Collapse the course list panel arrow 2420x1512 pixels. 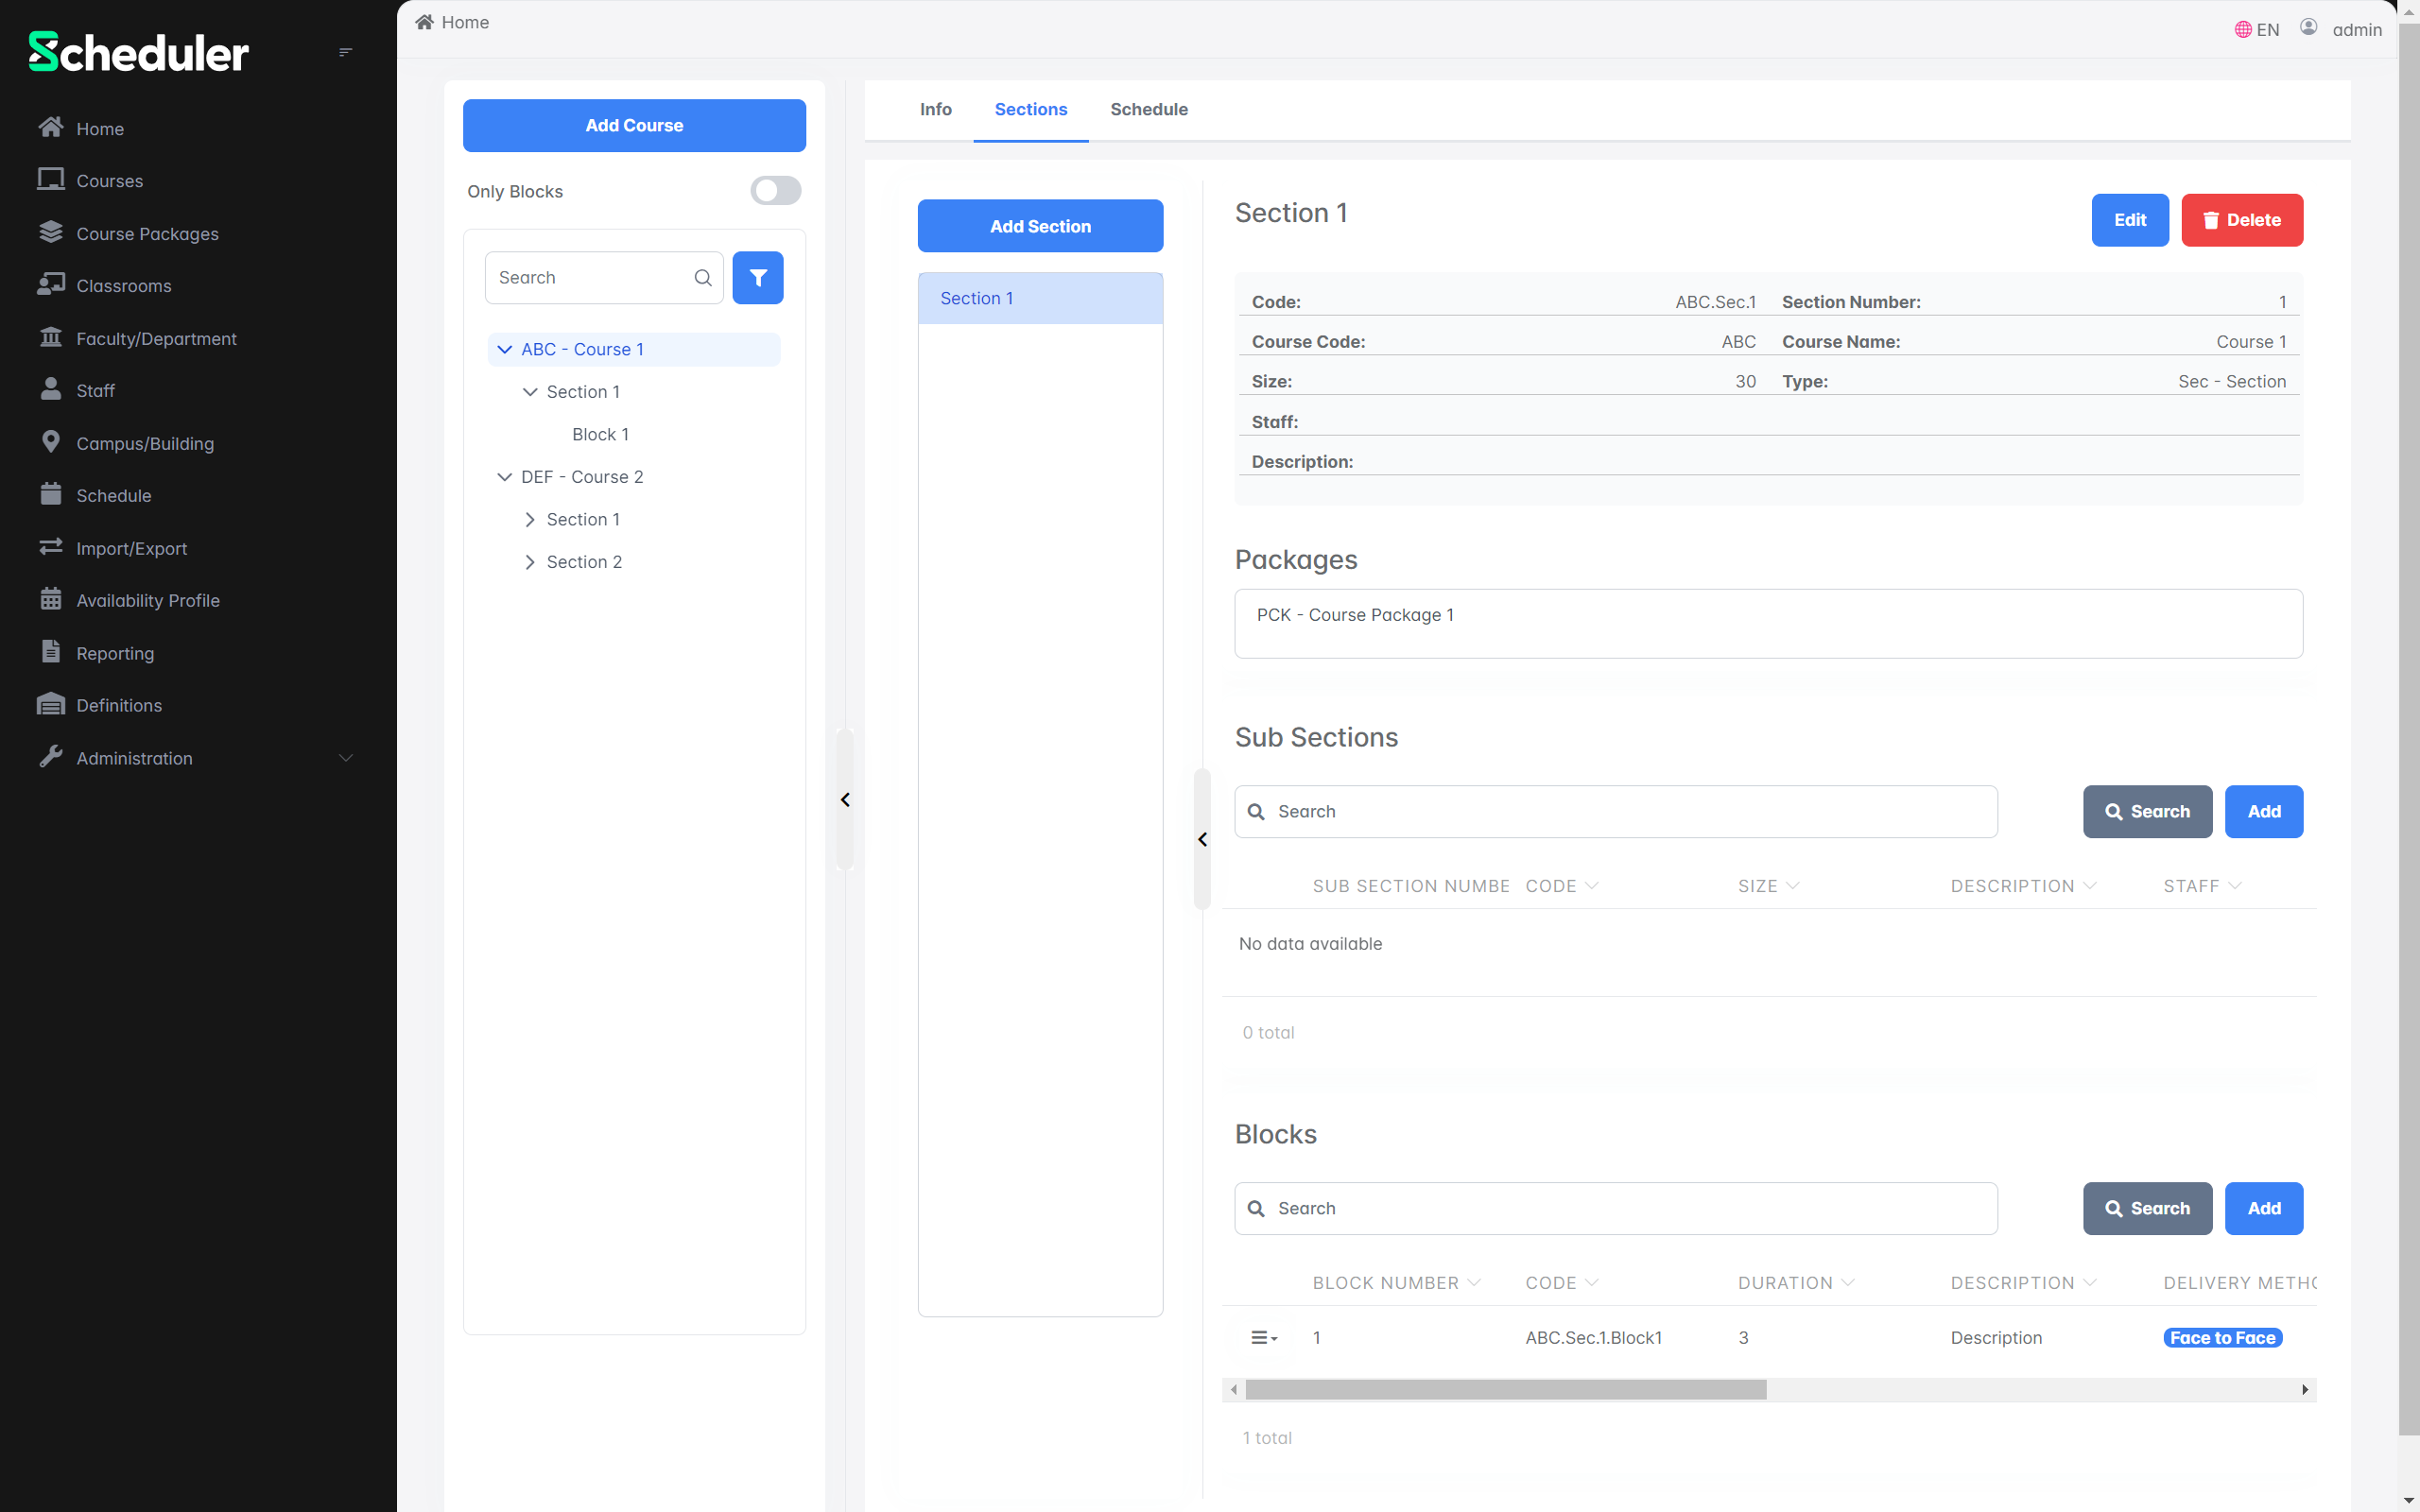[845, 799]
